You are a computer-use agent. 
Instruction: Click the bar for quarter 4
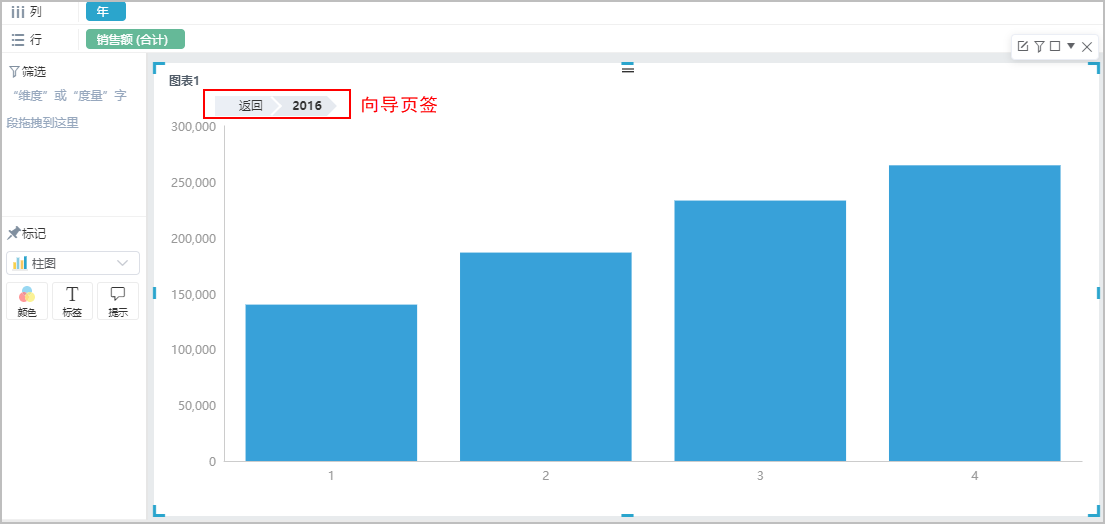[x=975, y=313]
